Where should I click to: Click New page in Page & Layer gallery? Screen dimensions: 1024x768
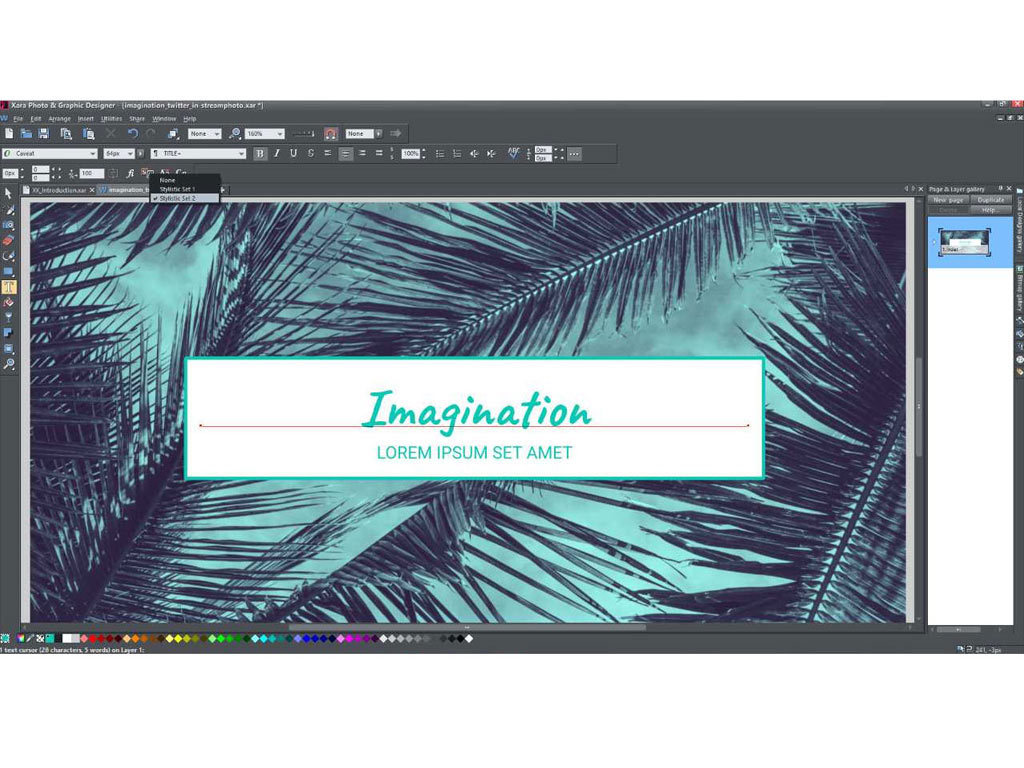(948, 200)
